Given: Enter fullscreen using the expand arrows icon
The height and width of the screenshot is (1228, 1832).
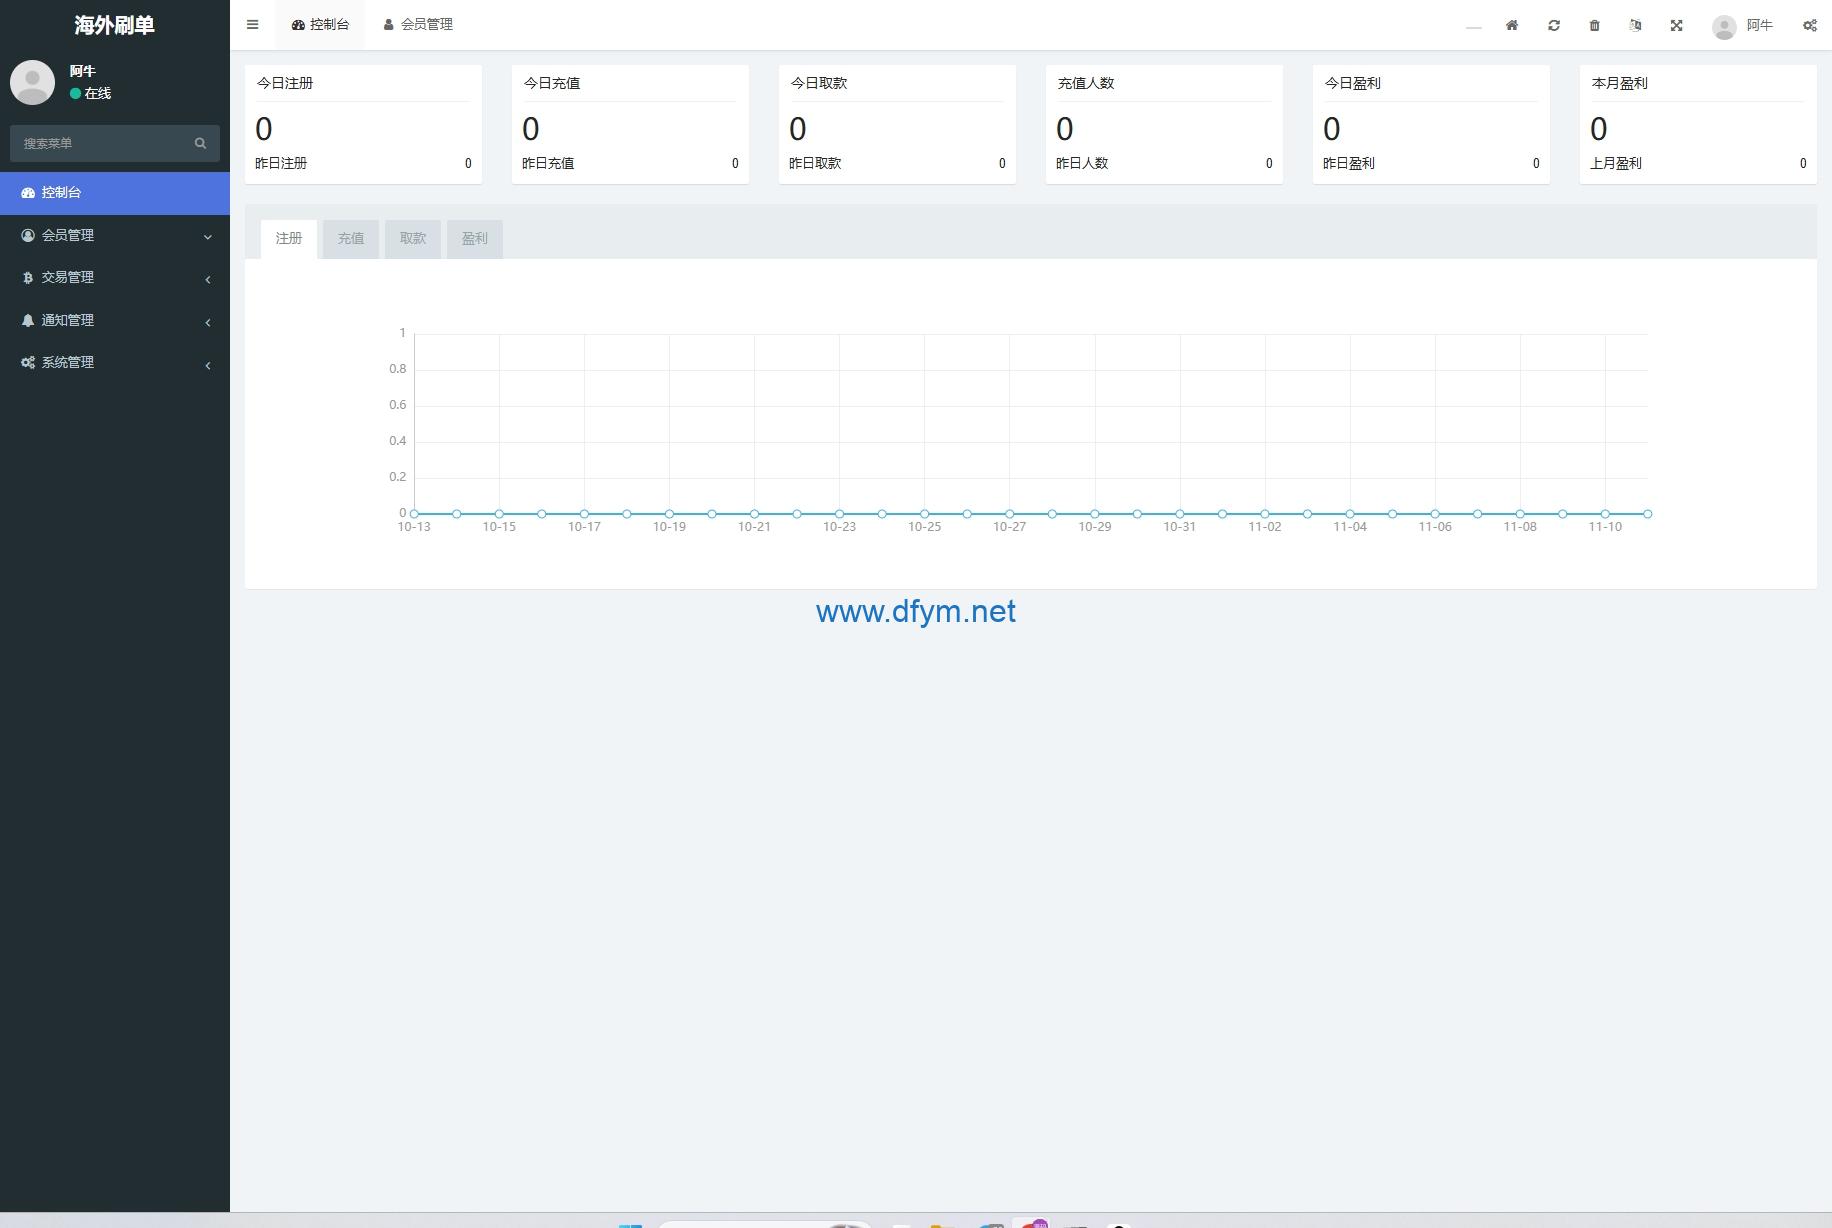Looking at the screenshot, I should [x=1677, y=25].
